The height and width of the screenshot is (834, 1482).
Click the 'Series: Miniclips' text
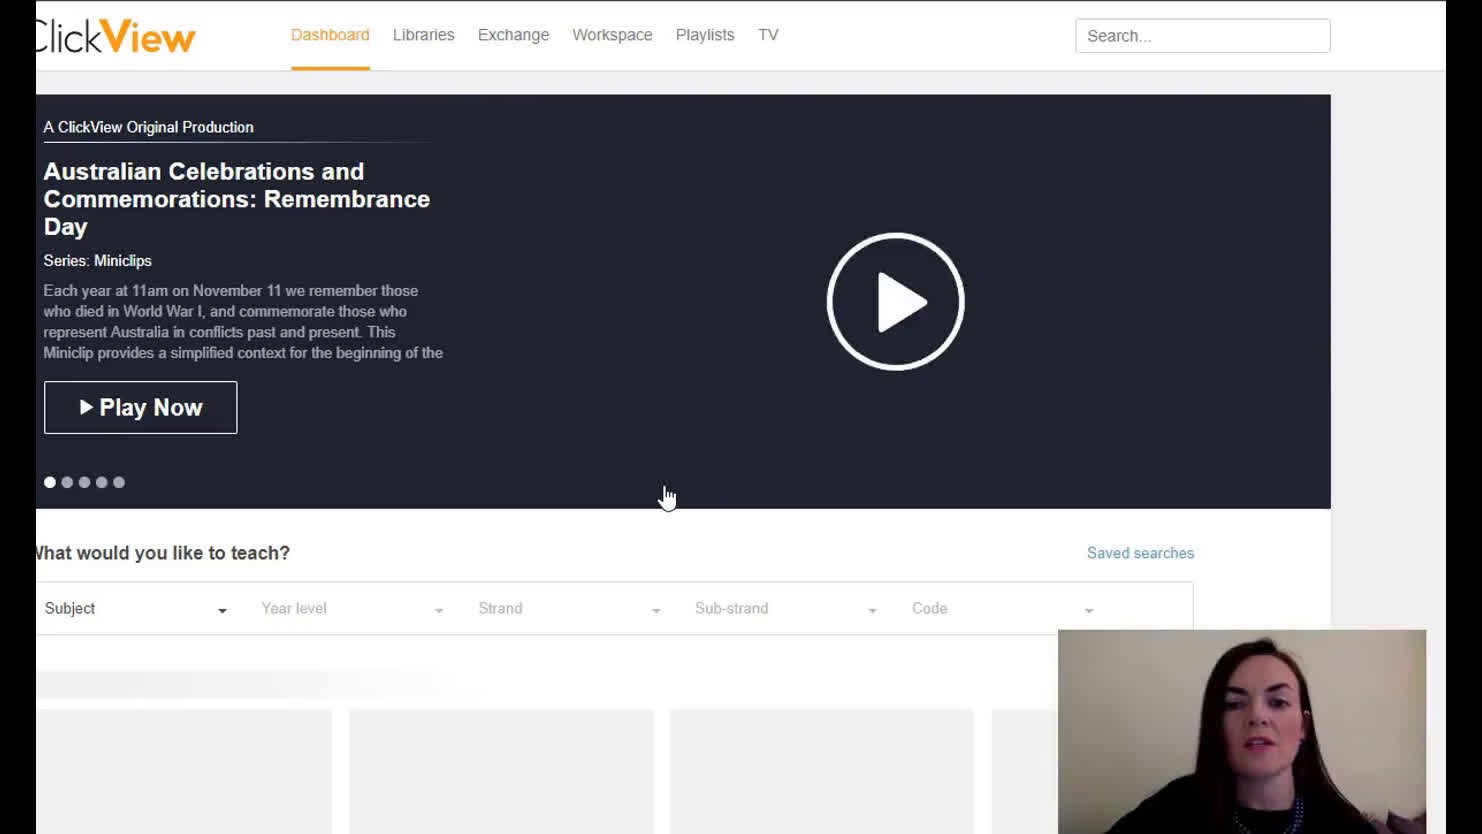(98, 261)
